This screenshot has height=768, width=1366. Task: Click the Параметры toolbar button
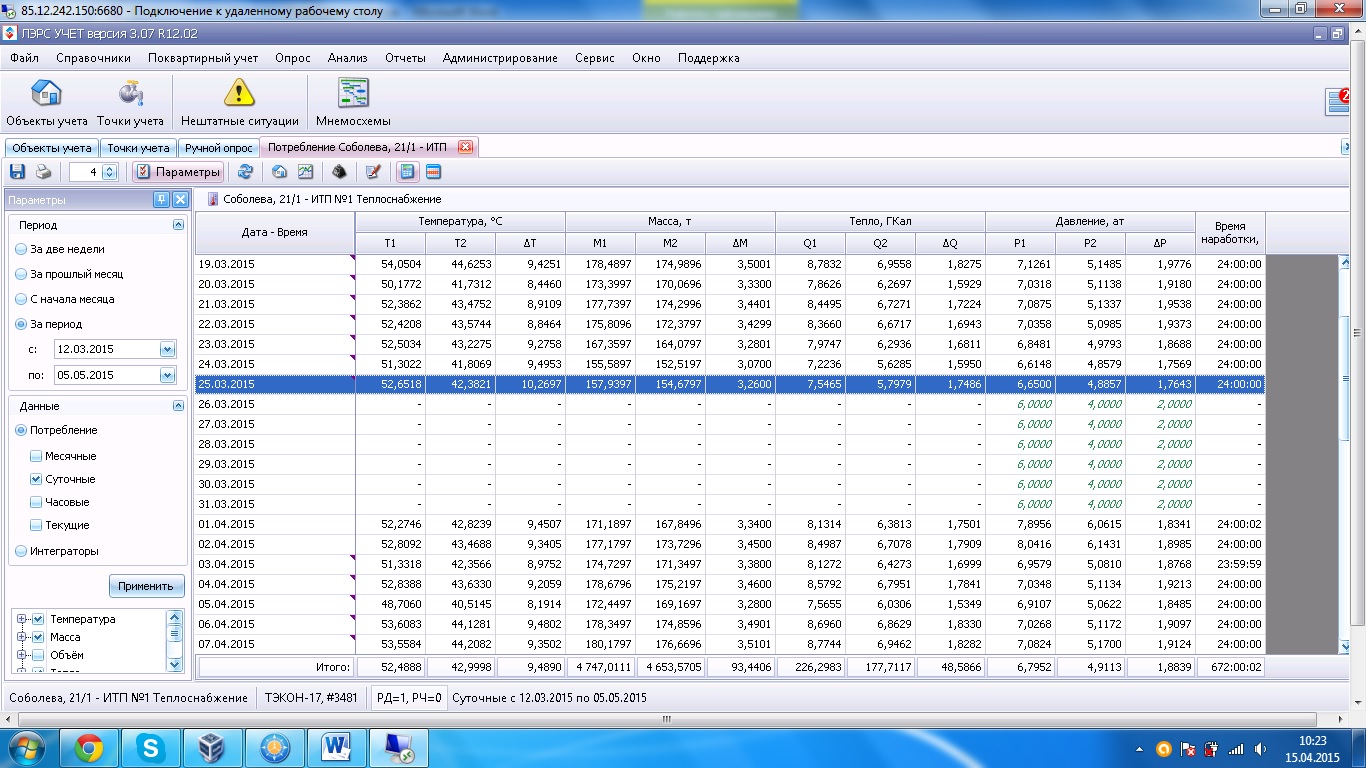click(178, 172)
